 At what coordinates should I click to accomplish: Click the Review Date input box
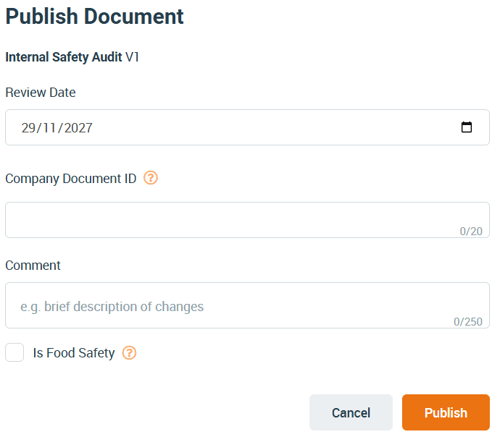click(x=247, y=127)
